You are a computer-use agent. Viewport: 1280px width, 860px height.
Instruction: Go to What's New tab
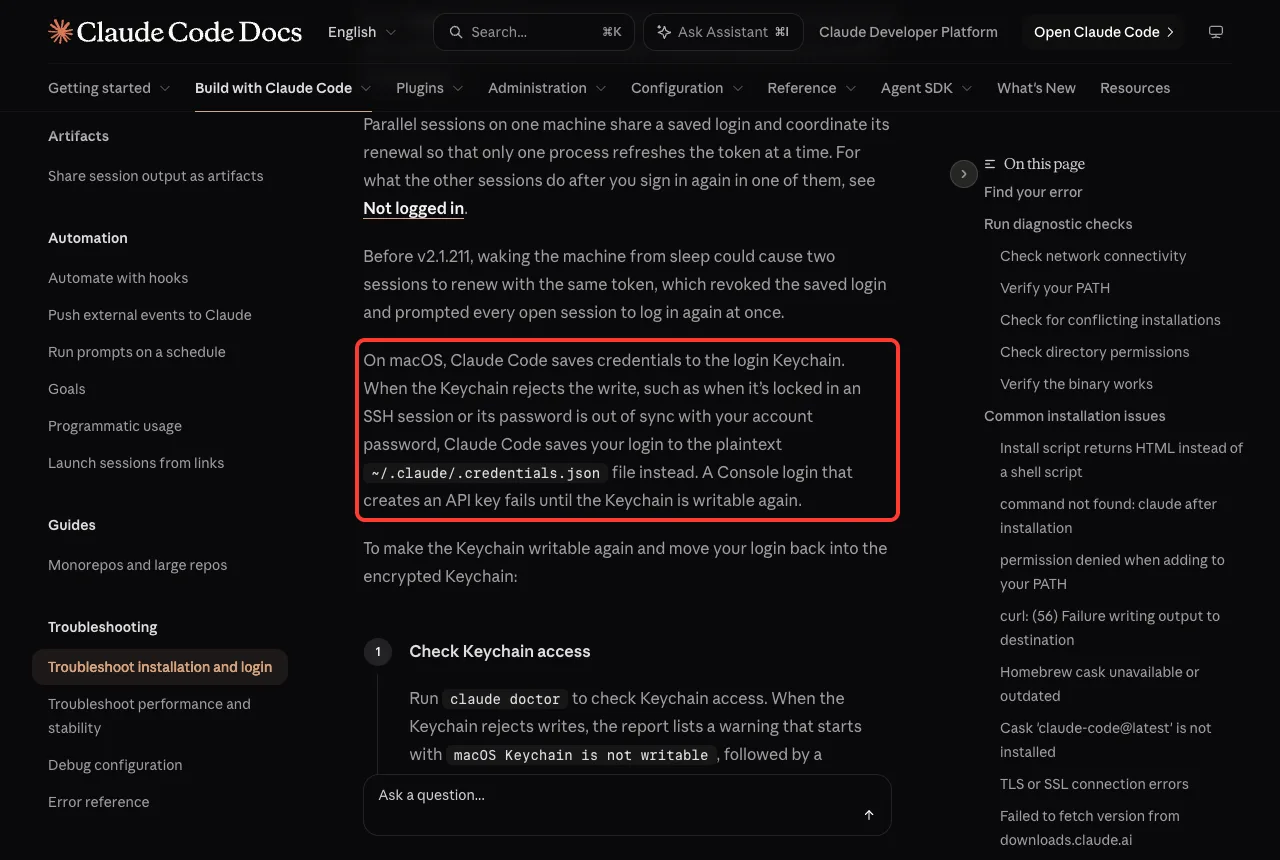(x=1036, y=88)
